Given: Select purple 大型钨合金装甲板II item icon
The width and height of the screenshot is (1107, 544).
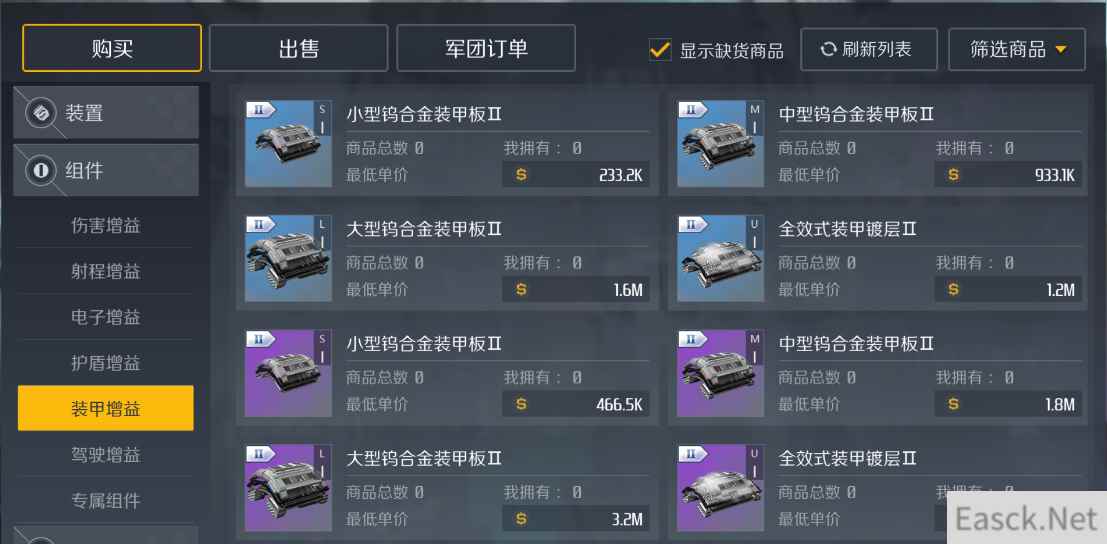Looking at the screenshot, I should coord(288,488).
